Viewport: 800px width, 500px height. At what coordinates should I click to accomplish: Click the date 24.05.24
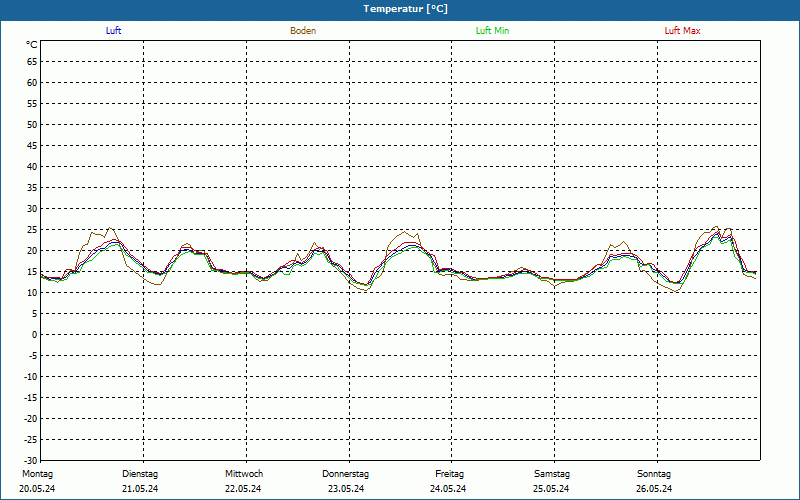click(x=448, y=489)
